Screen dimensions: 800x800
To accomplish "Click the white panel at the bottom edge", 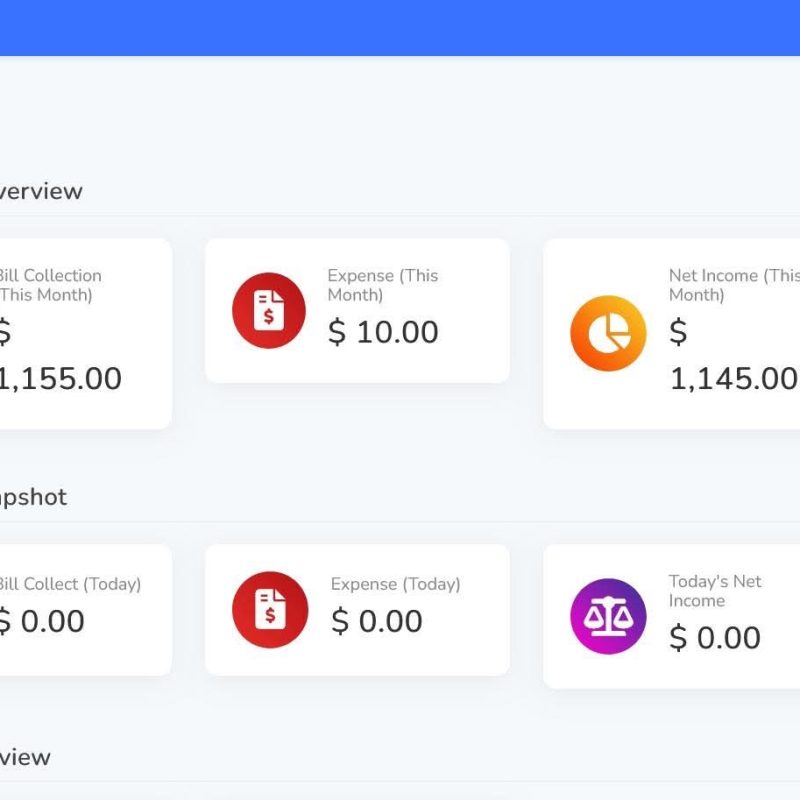I will point(400,795).
